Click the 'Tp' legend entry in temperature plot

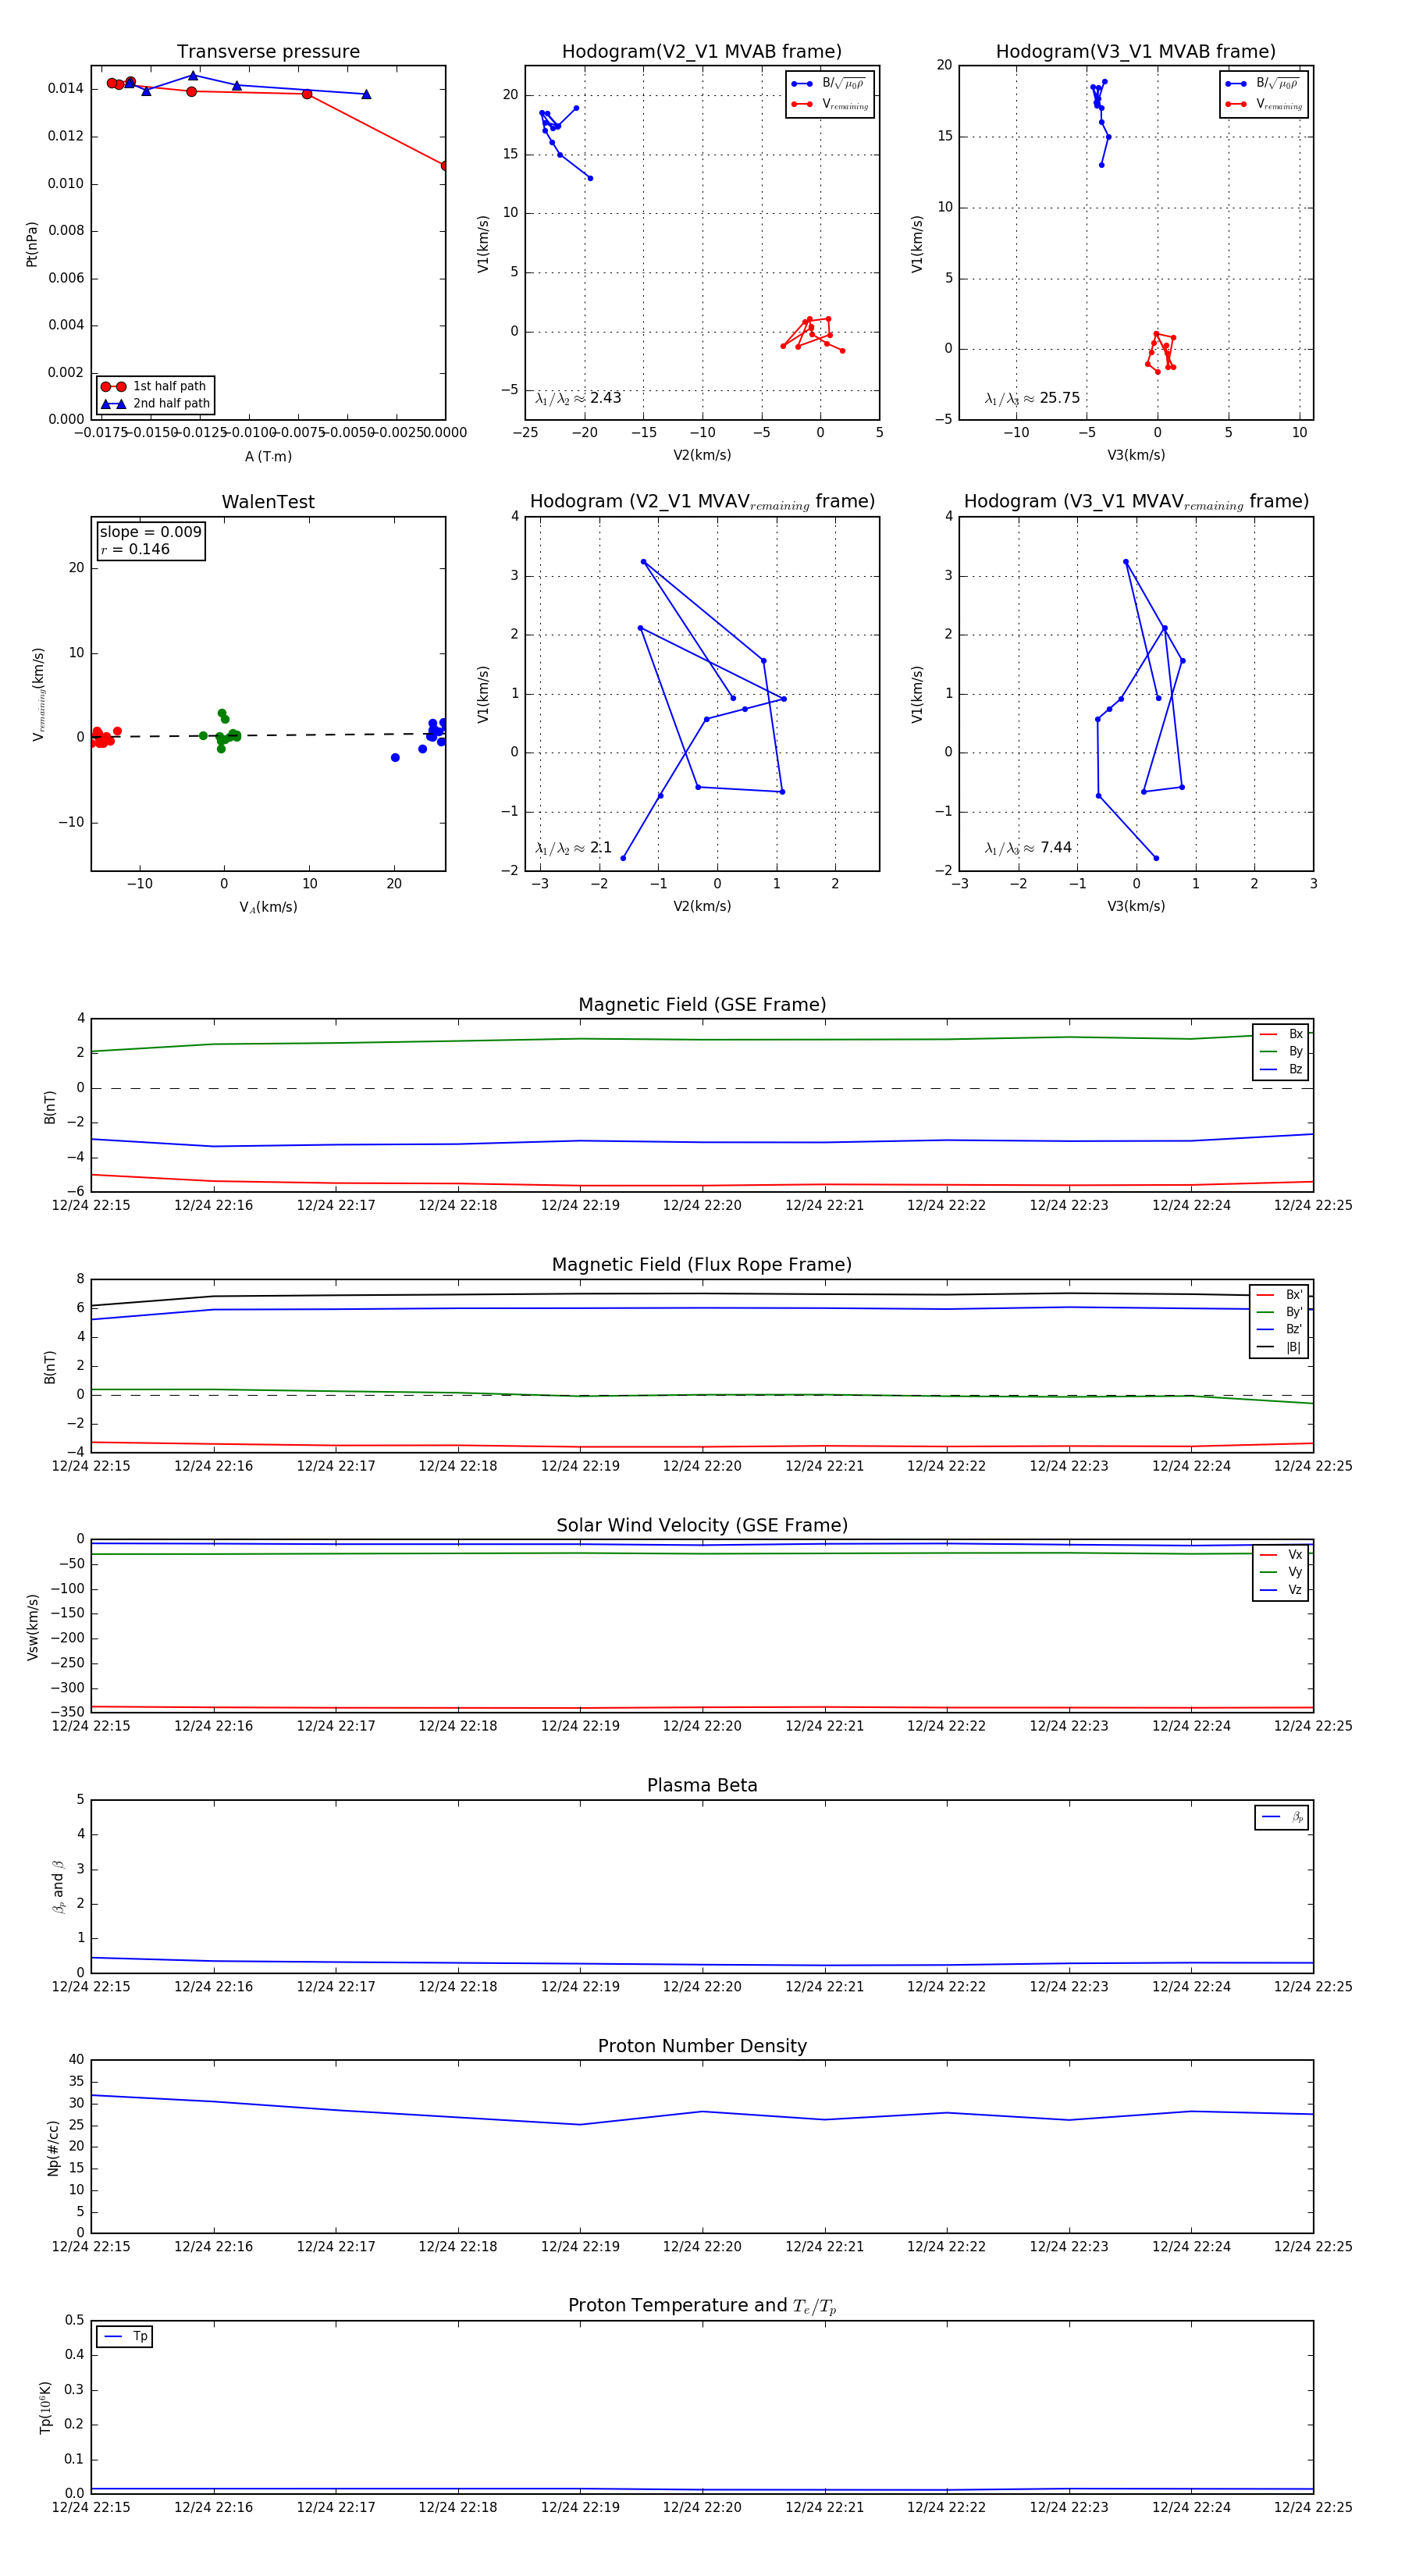pyautogui.click(x=125, y=2337)
